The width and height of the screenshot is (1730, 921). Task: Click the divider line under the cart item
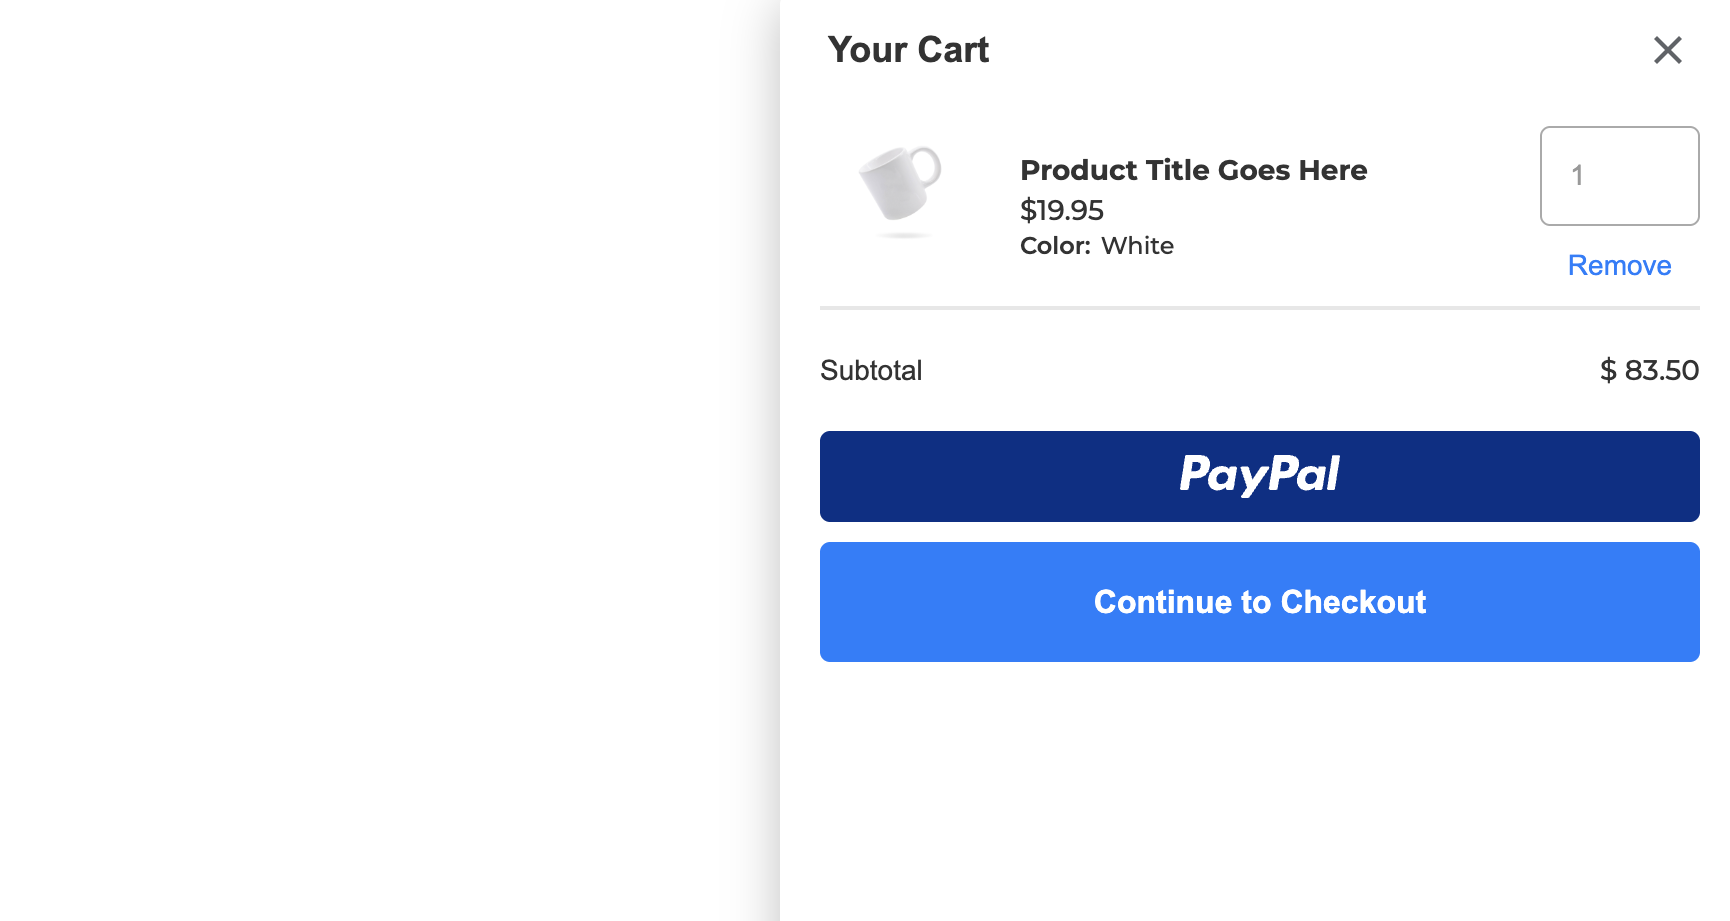point(1259,308)
